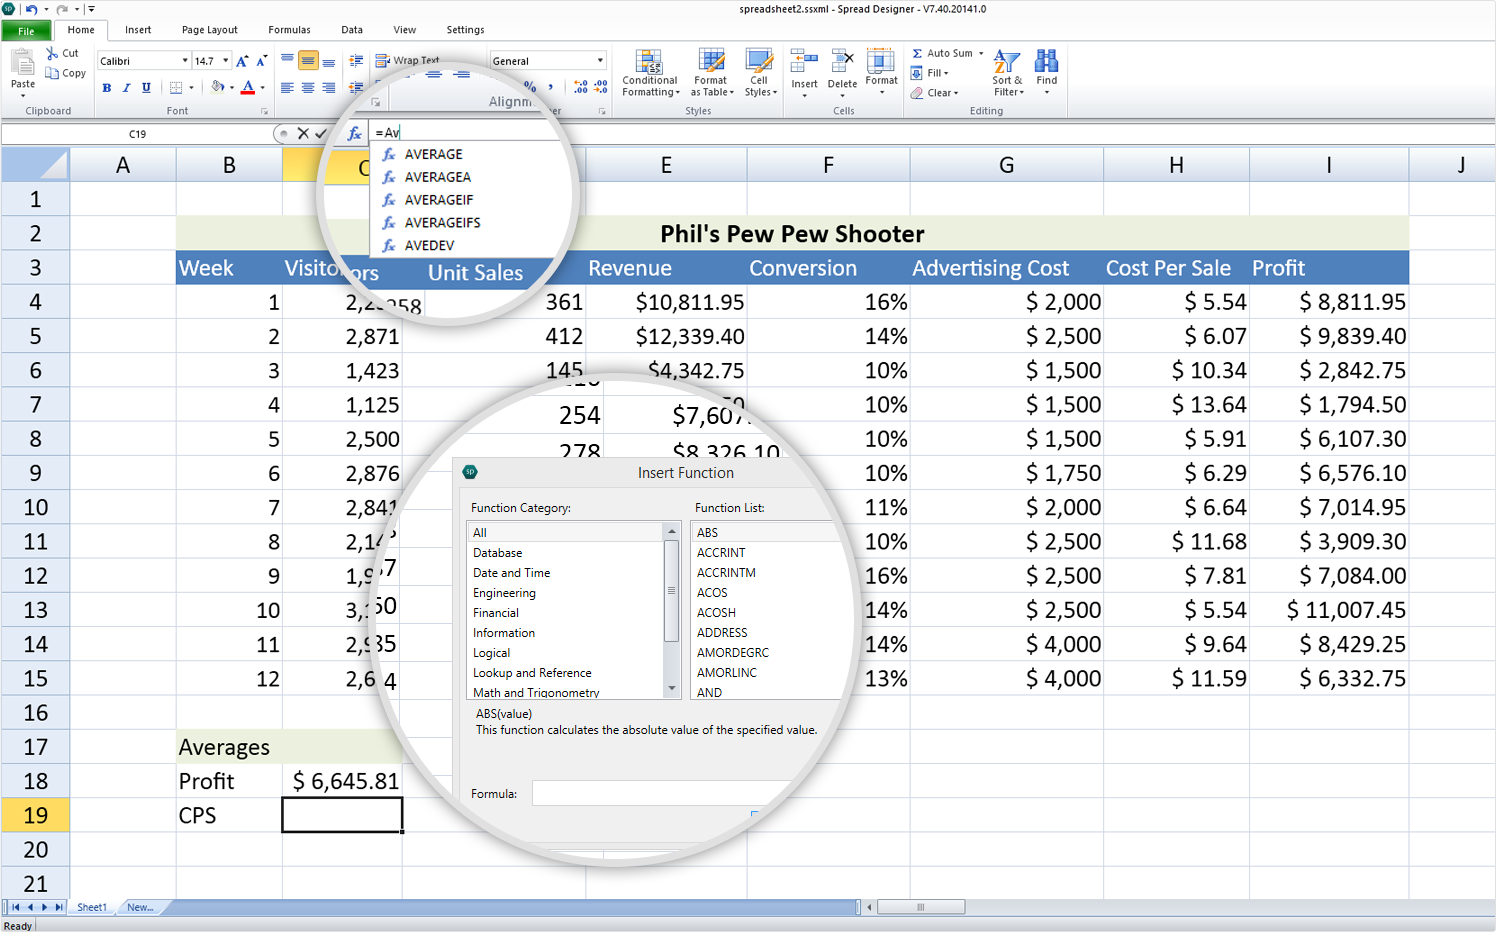
Task: Toggle underline formatting
Action: (146, 88)
